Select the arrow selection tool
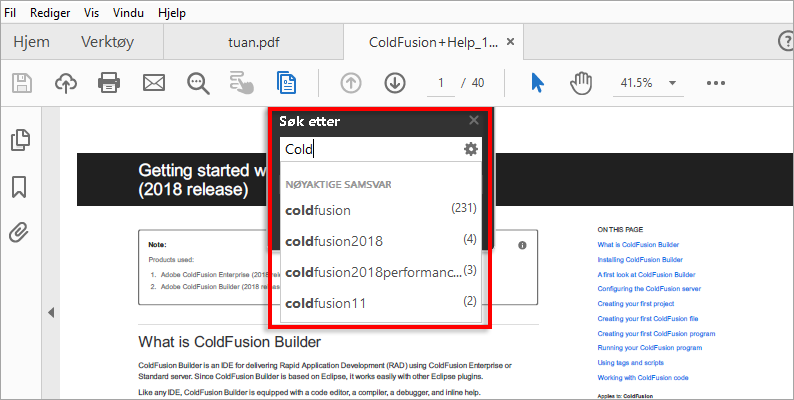Viewport: 794px width, 400px height. pyautogui.click(x=537, y=83)
